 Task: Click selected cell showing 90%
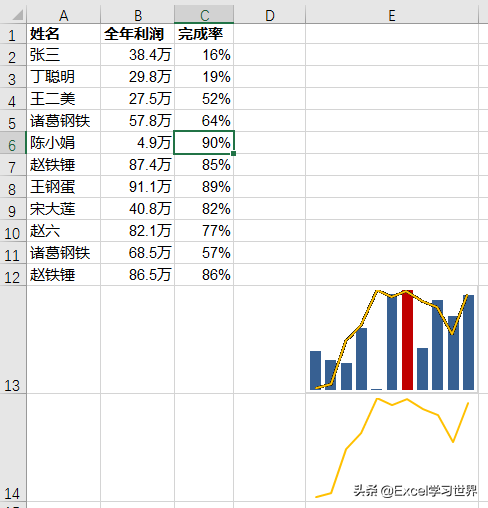click(204, 143)
